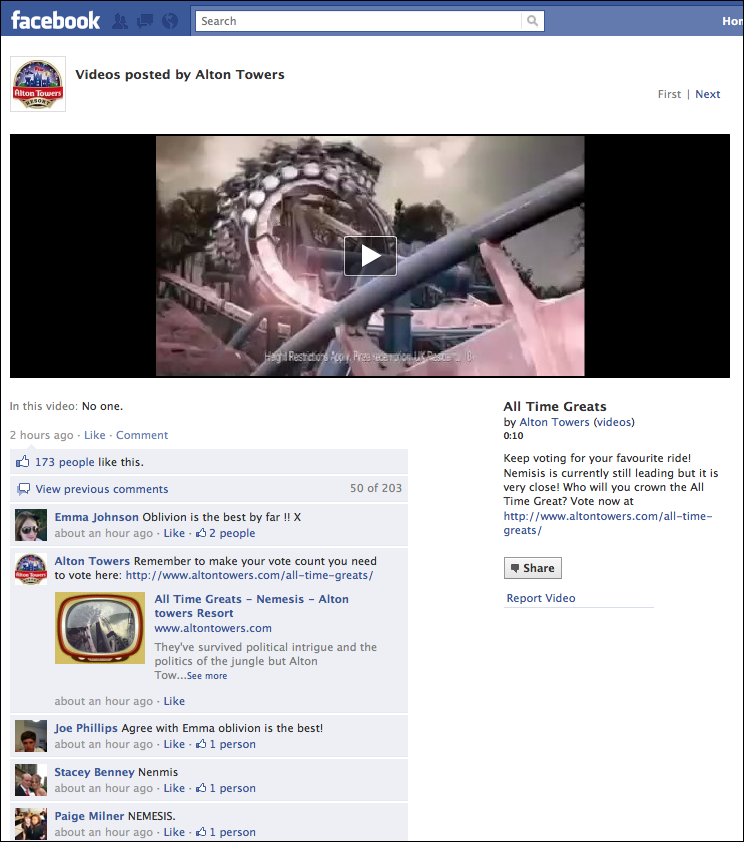Screen dimensions: 744x842
Task: Open altontowers.com/all-time-greats link in comment
Action: point(249,575)
